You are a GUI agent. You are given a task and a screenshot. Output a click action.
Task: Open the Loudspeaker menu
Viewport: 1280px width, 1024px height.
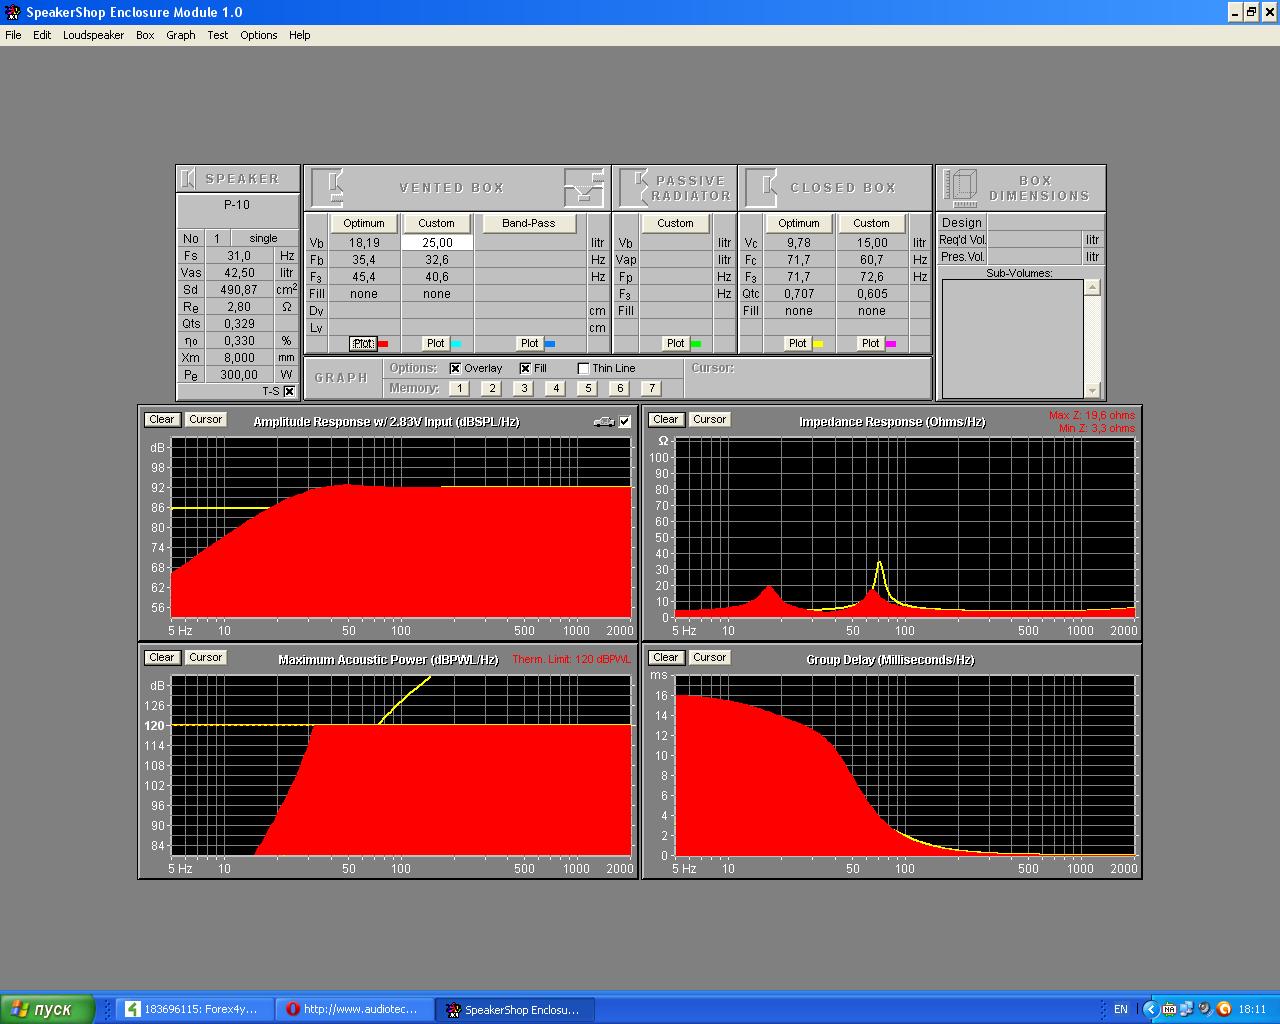(x=93, y=35)
